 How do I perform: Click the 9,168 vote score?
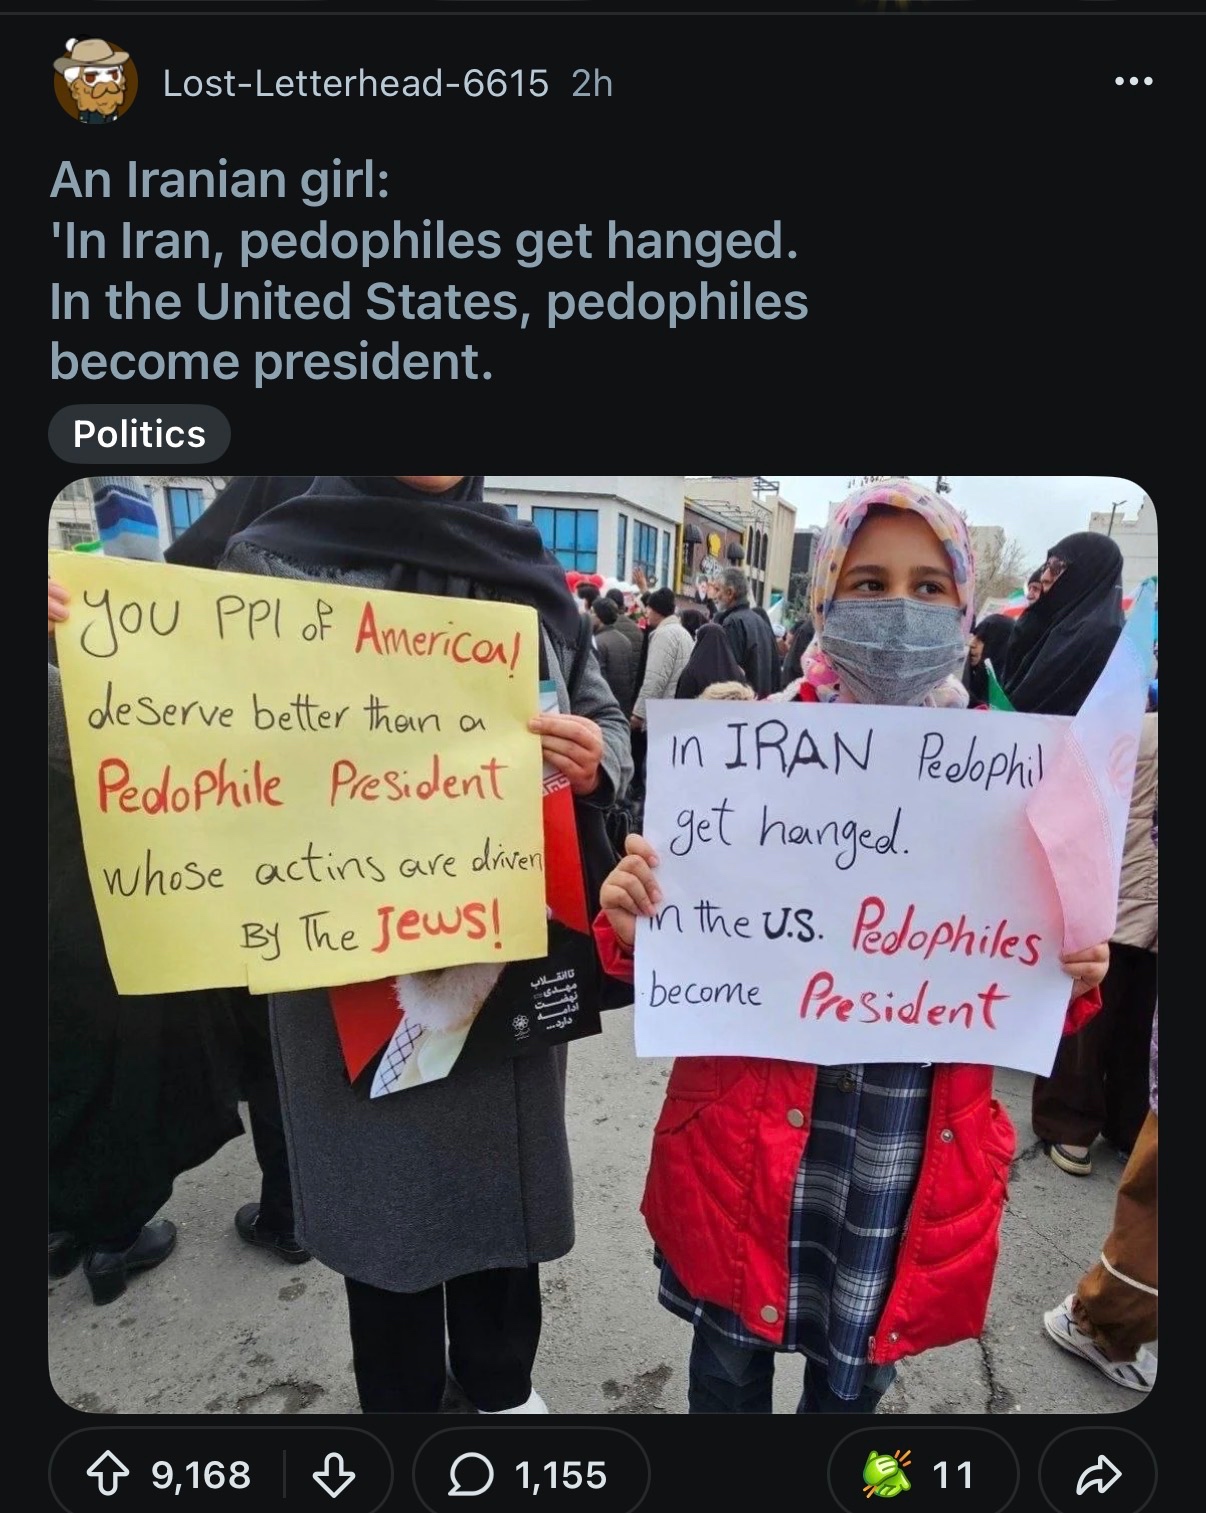(201, 1475)
